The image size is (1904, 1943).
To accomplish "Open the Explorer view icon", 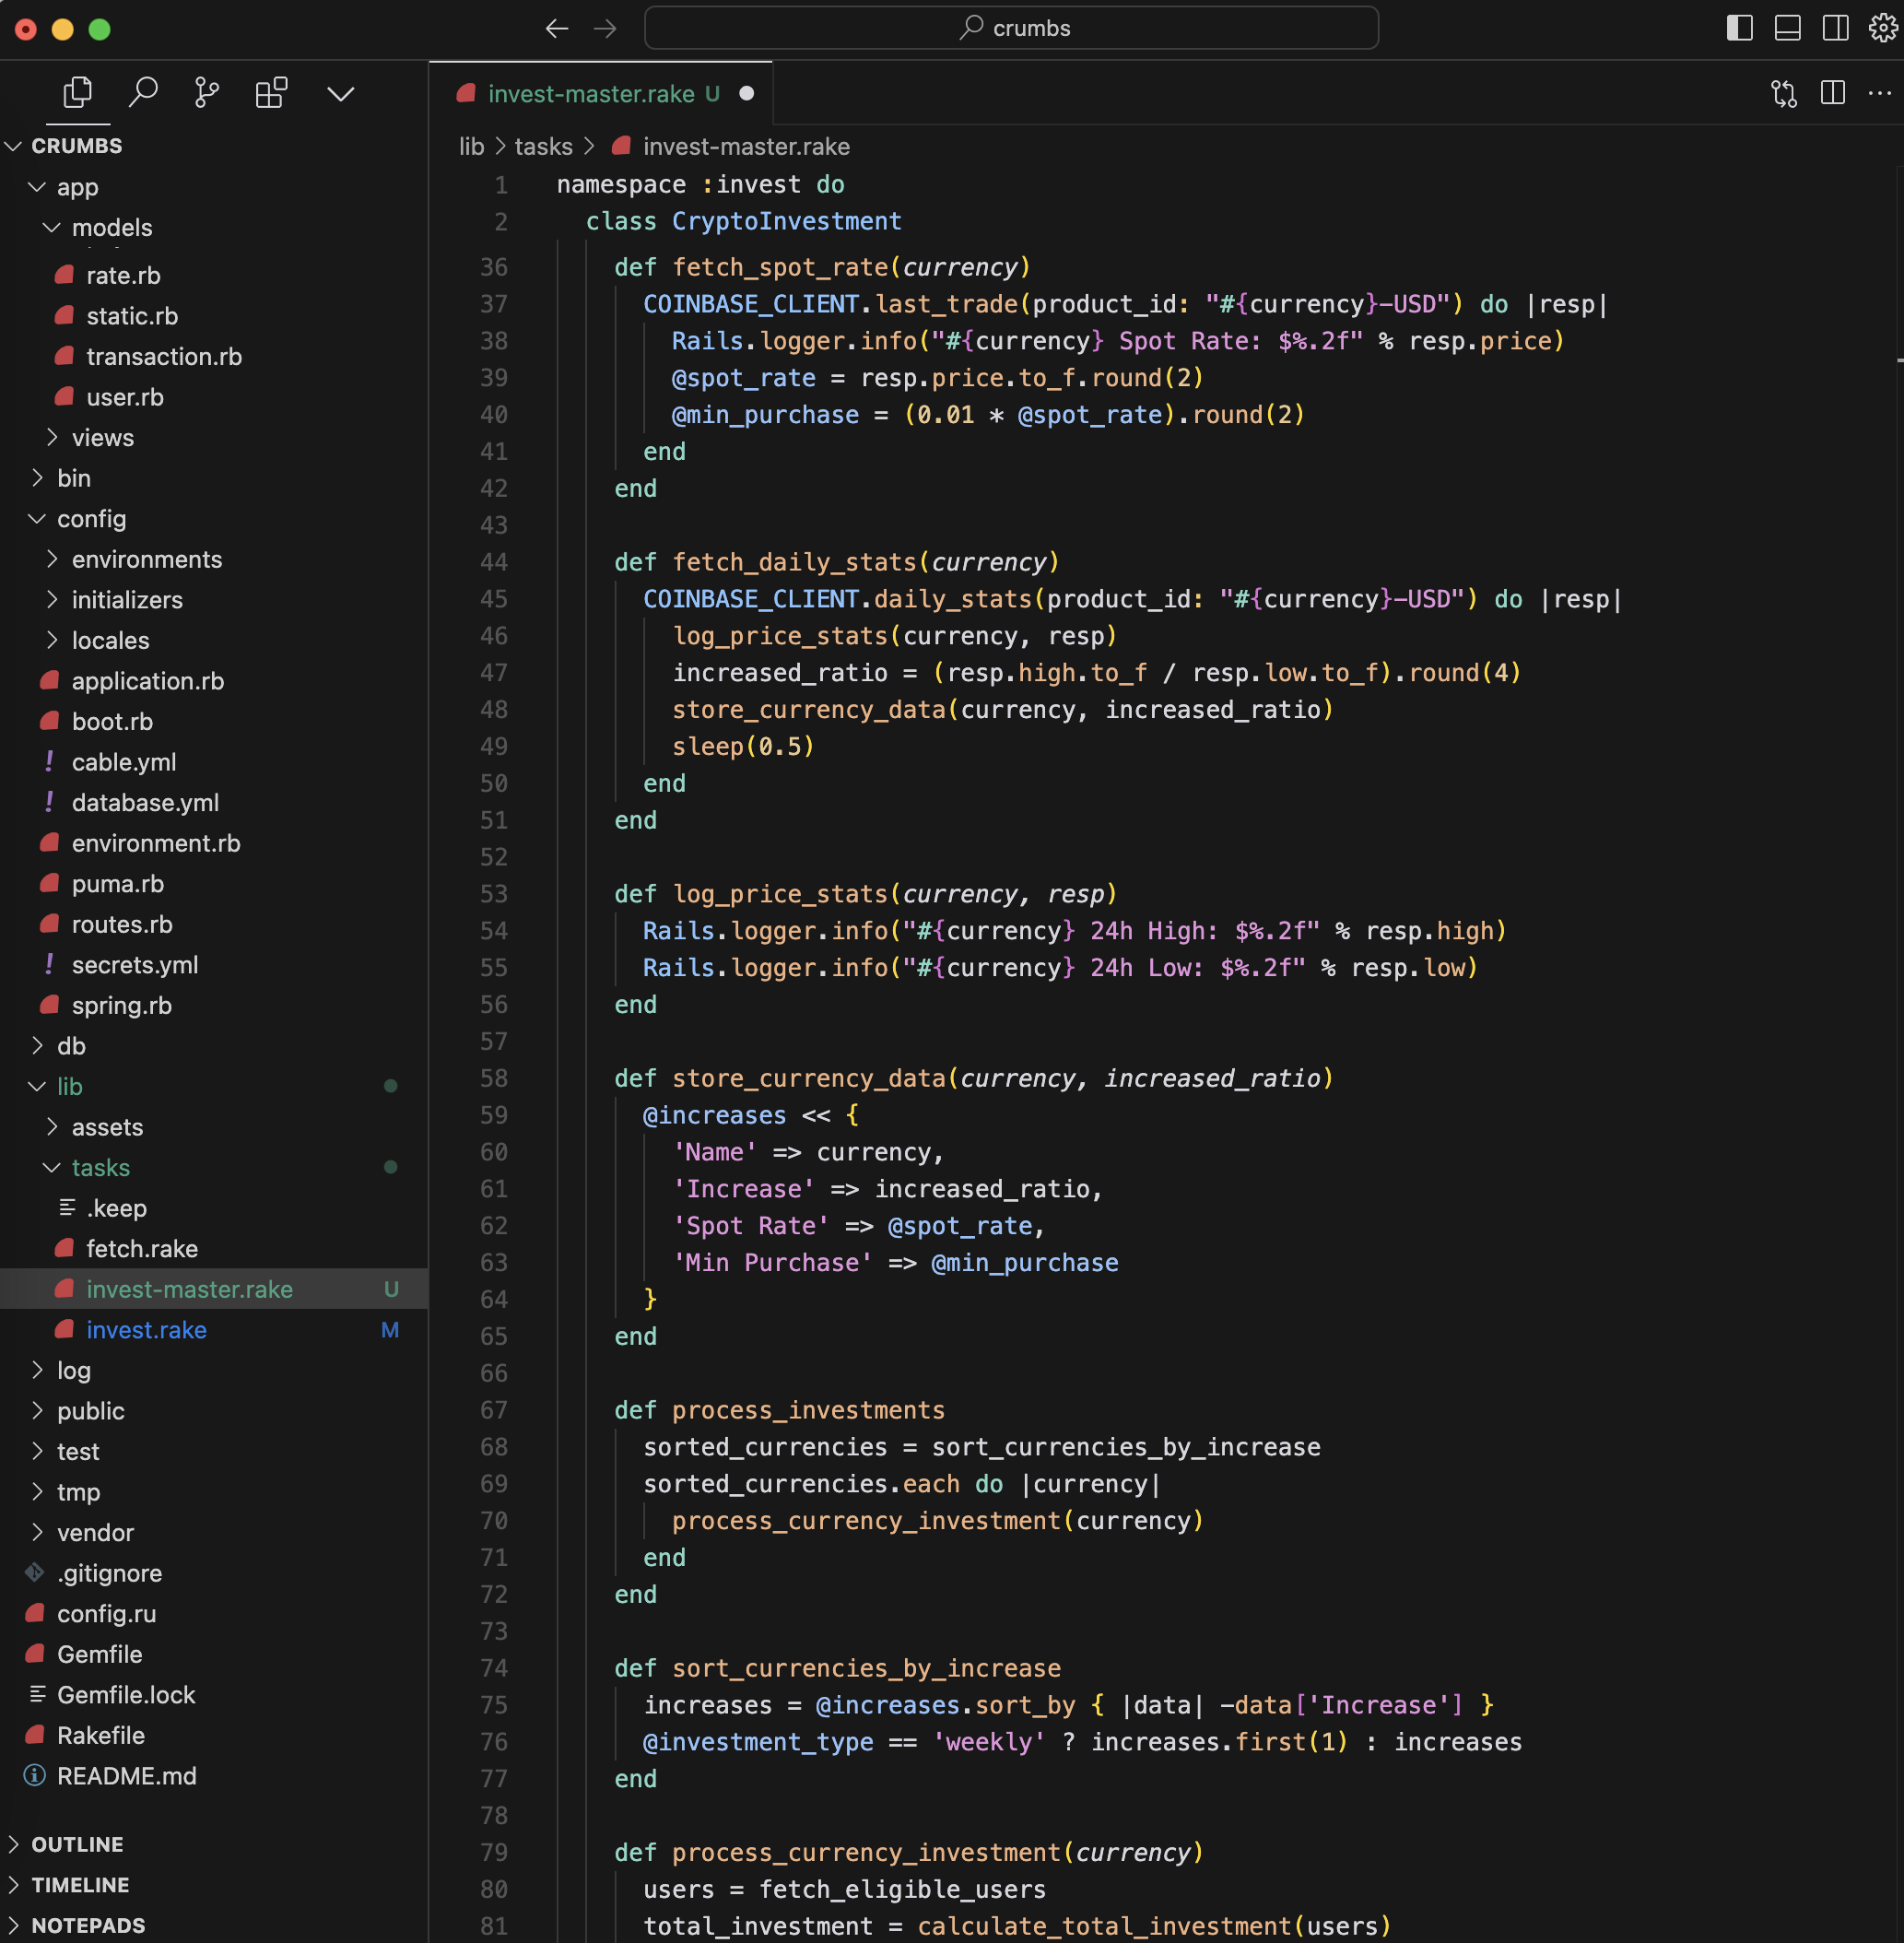I will pos(78,93).
